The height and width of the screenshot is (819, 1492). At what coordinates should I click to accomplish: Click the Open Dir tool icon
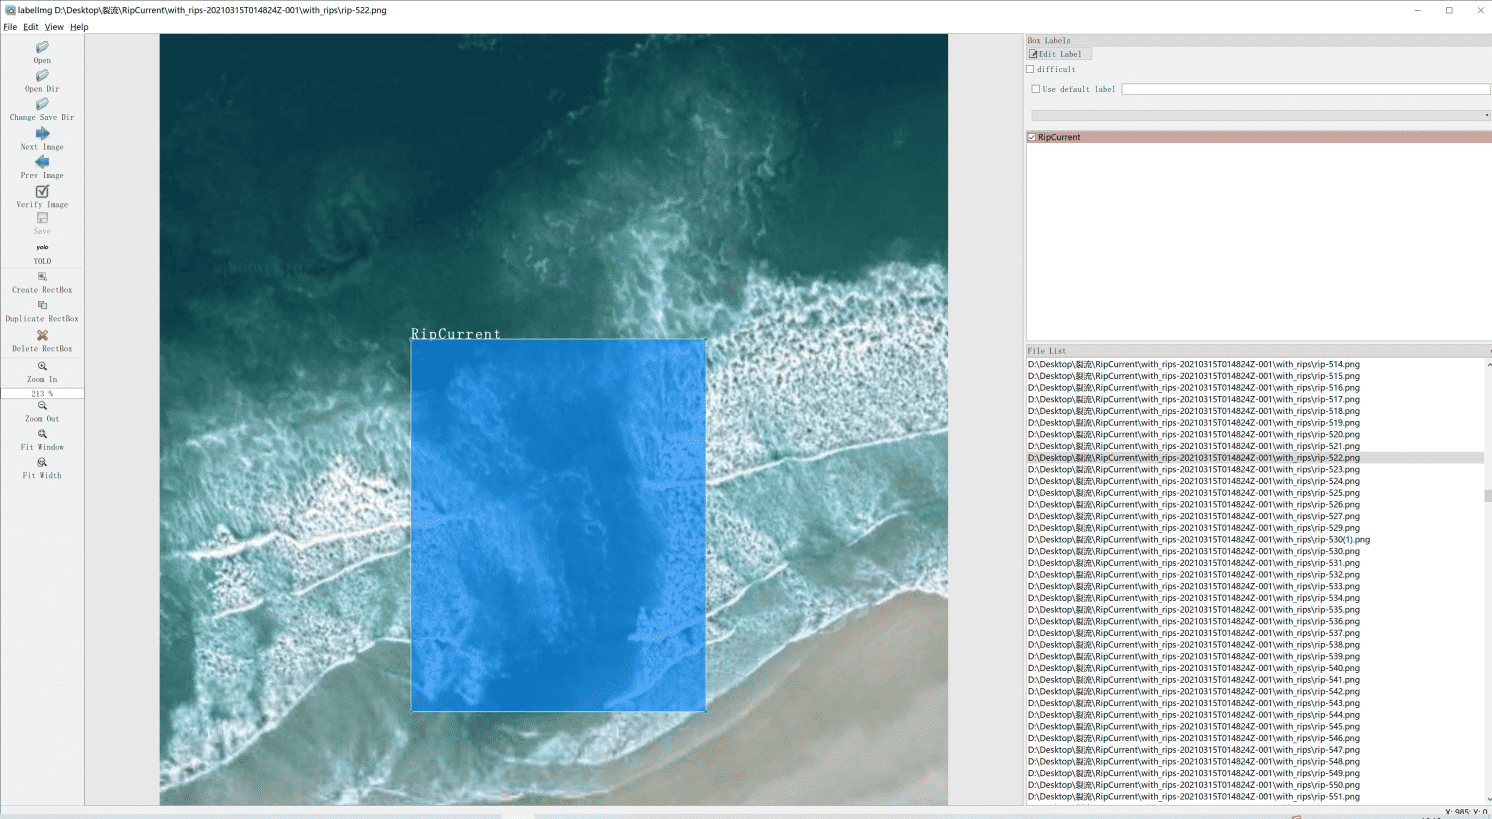pyautogui.click(x=42, y=76)
